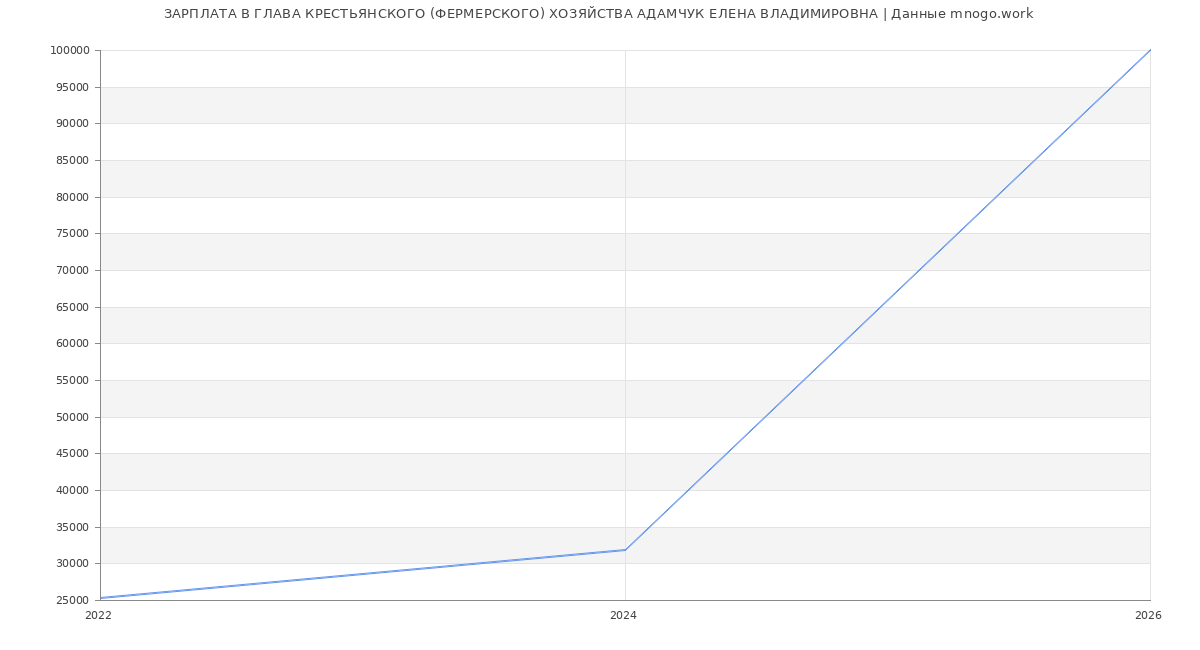
Task: Click the 55000 y-axis label
Action: pyautogui.click(x=72, y=381)
